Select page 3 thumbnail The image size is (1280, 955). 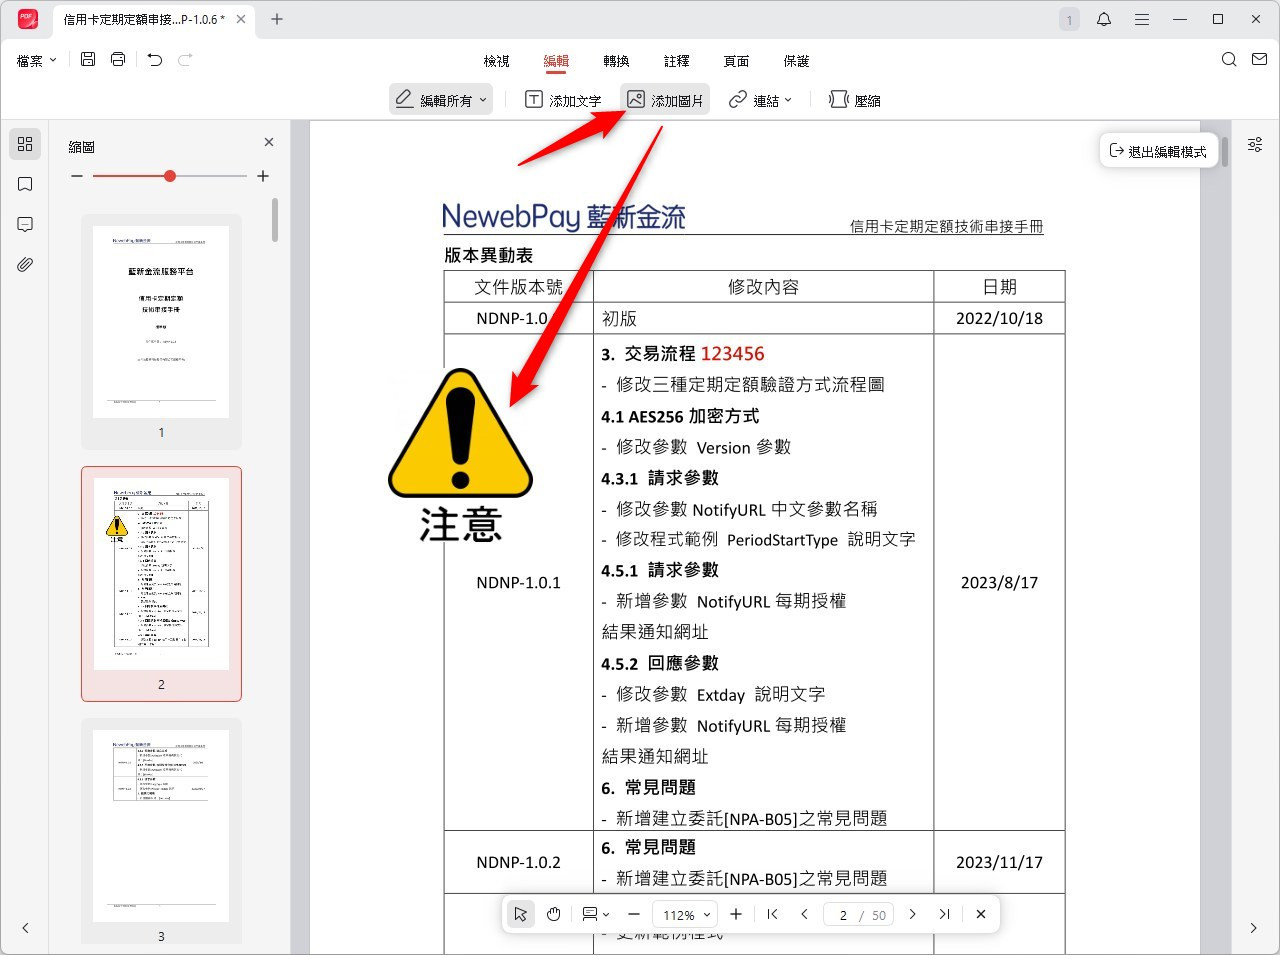click(x=161, y=826)
